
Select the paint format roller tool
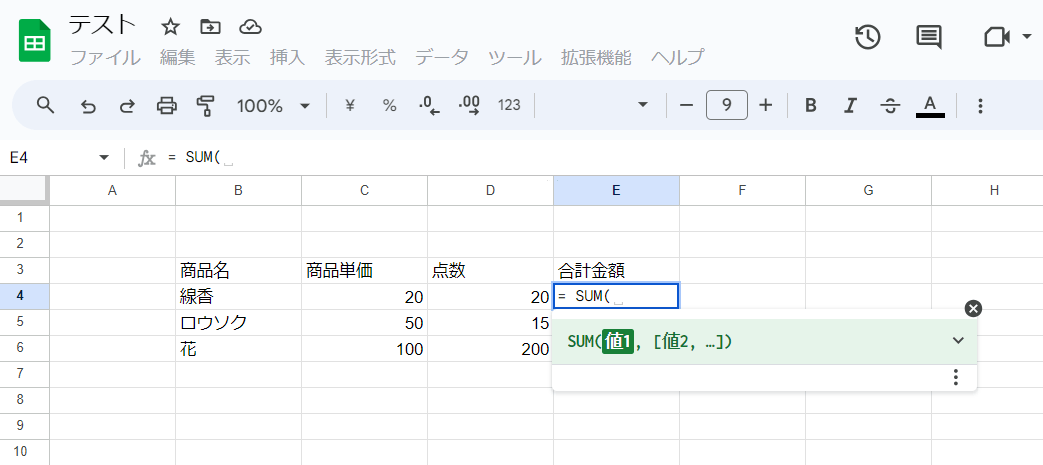206,106
